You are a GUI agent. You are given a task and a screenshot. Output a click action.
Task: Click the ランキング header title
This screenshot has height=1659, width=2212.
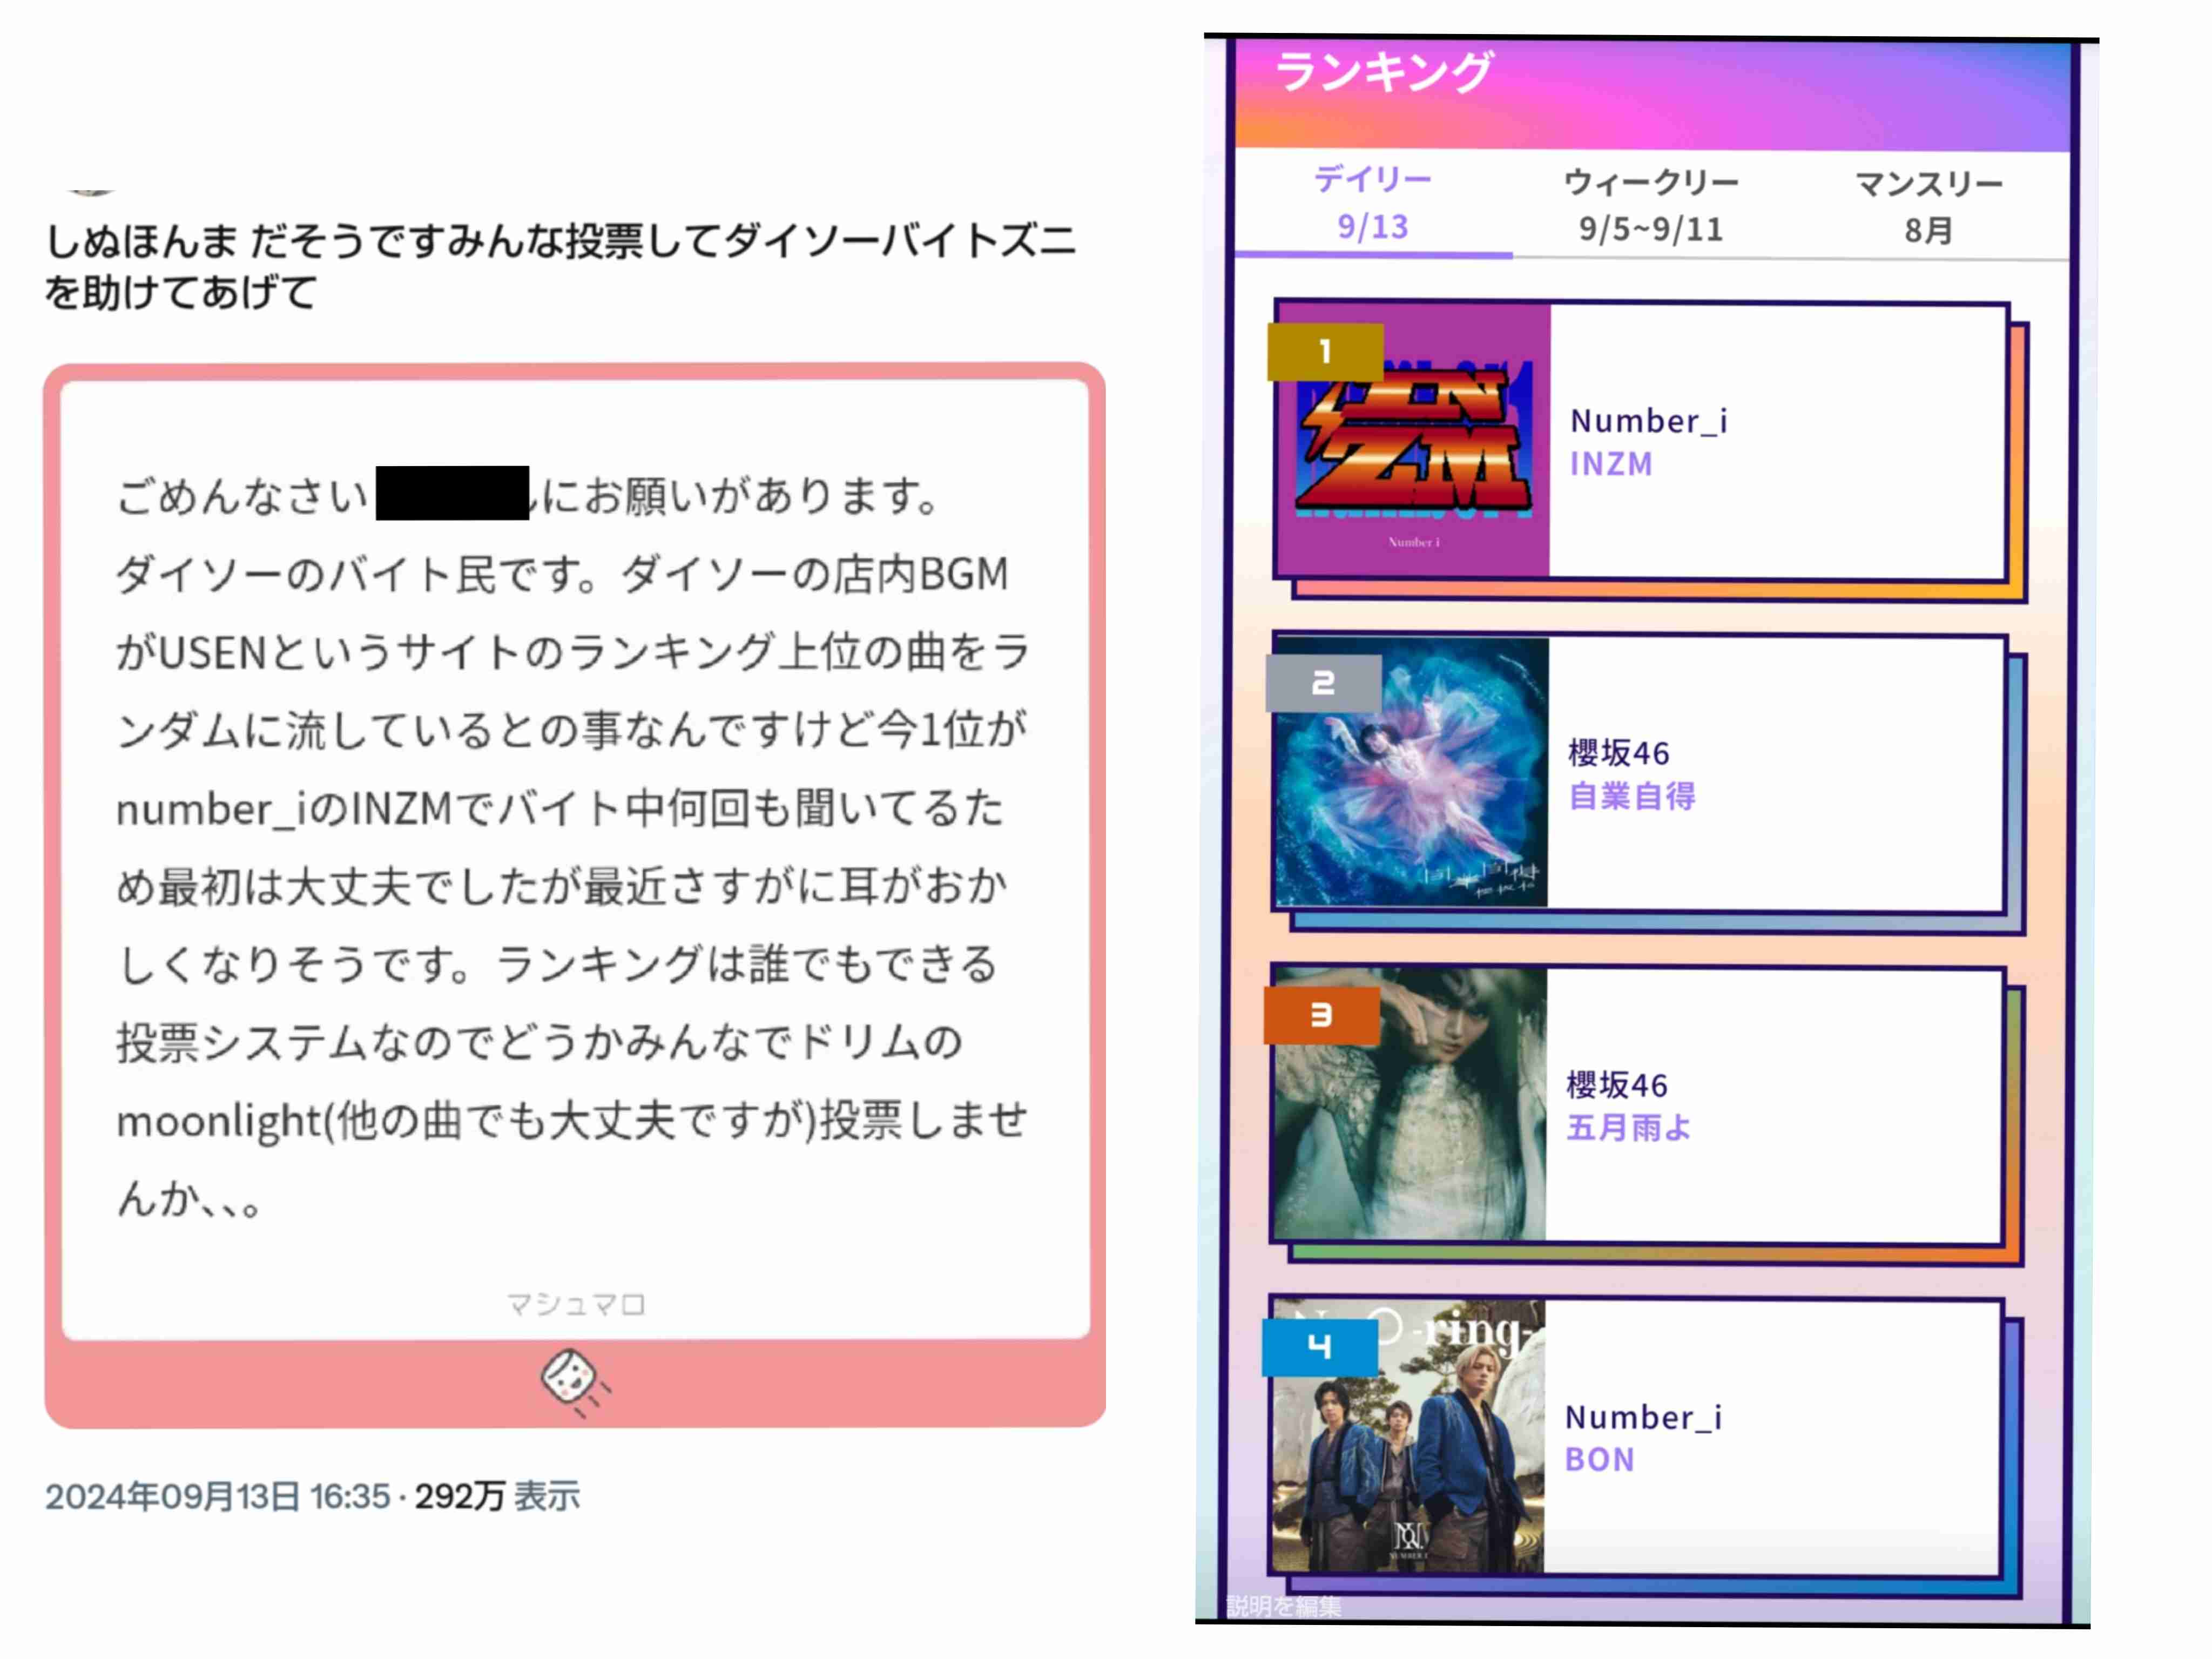[1384, 72]
